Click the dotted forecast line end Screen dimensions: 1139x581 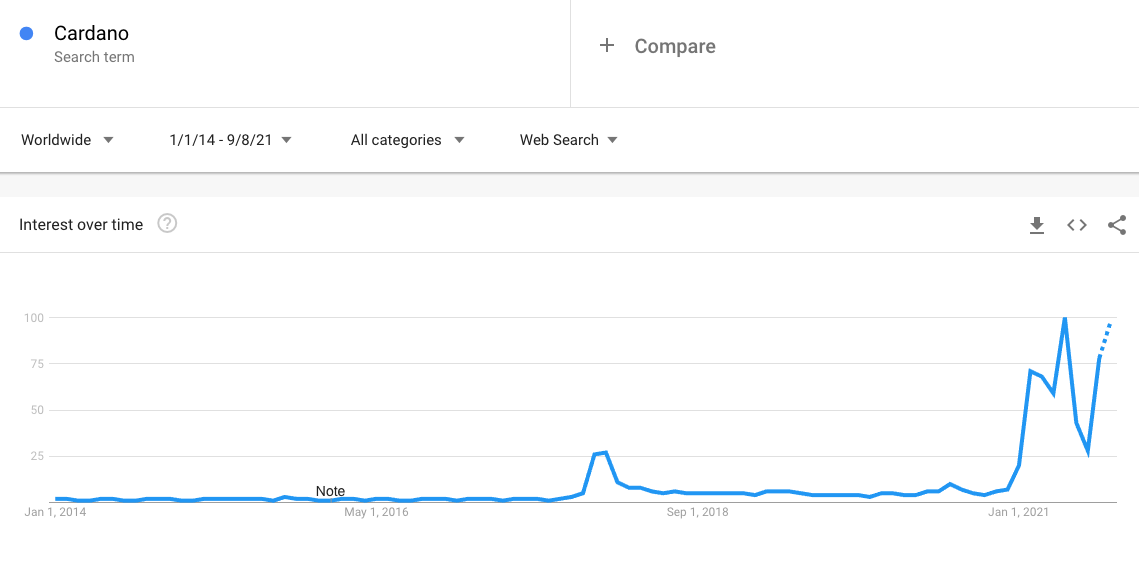[1111, 324]
